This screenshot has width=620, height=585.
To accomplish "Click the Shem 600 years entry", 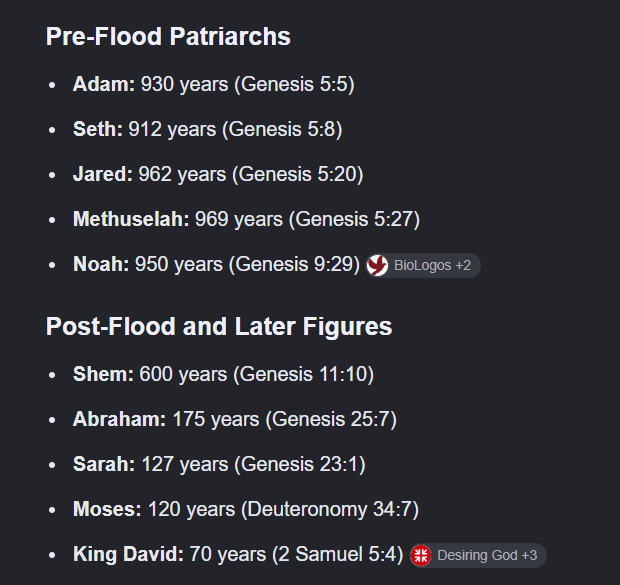I will pyautogui.click(x=223, y=374).
